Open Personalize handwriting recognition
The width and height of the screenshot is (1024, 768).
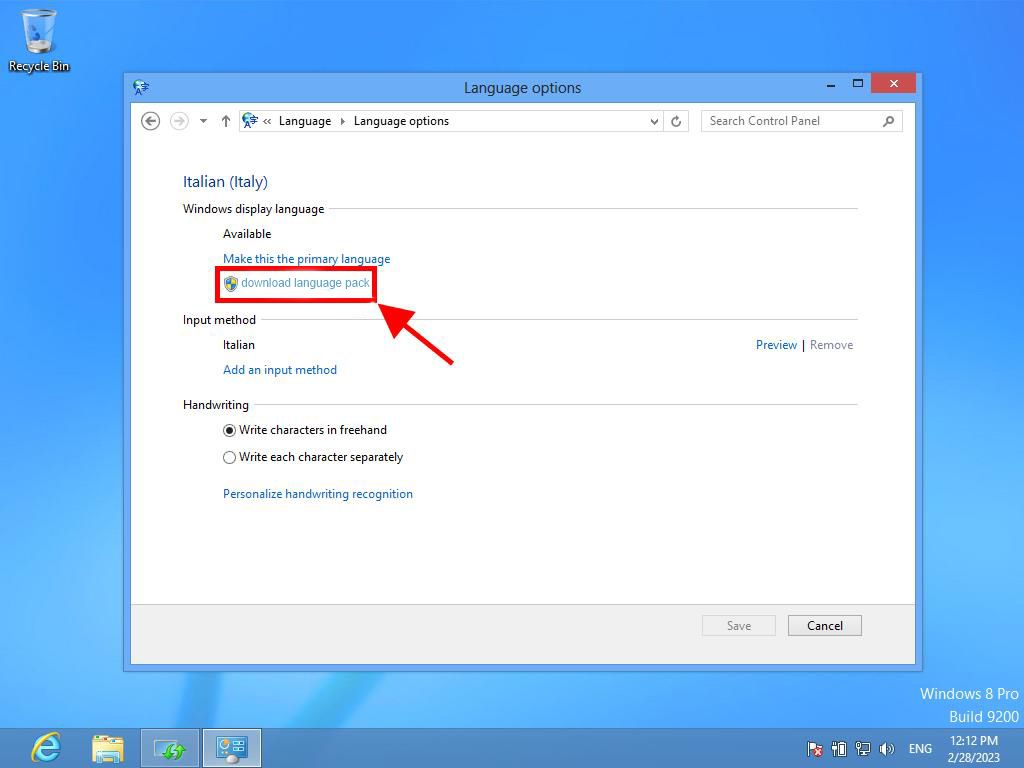click(317, 494)
